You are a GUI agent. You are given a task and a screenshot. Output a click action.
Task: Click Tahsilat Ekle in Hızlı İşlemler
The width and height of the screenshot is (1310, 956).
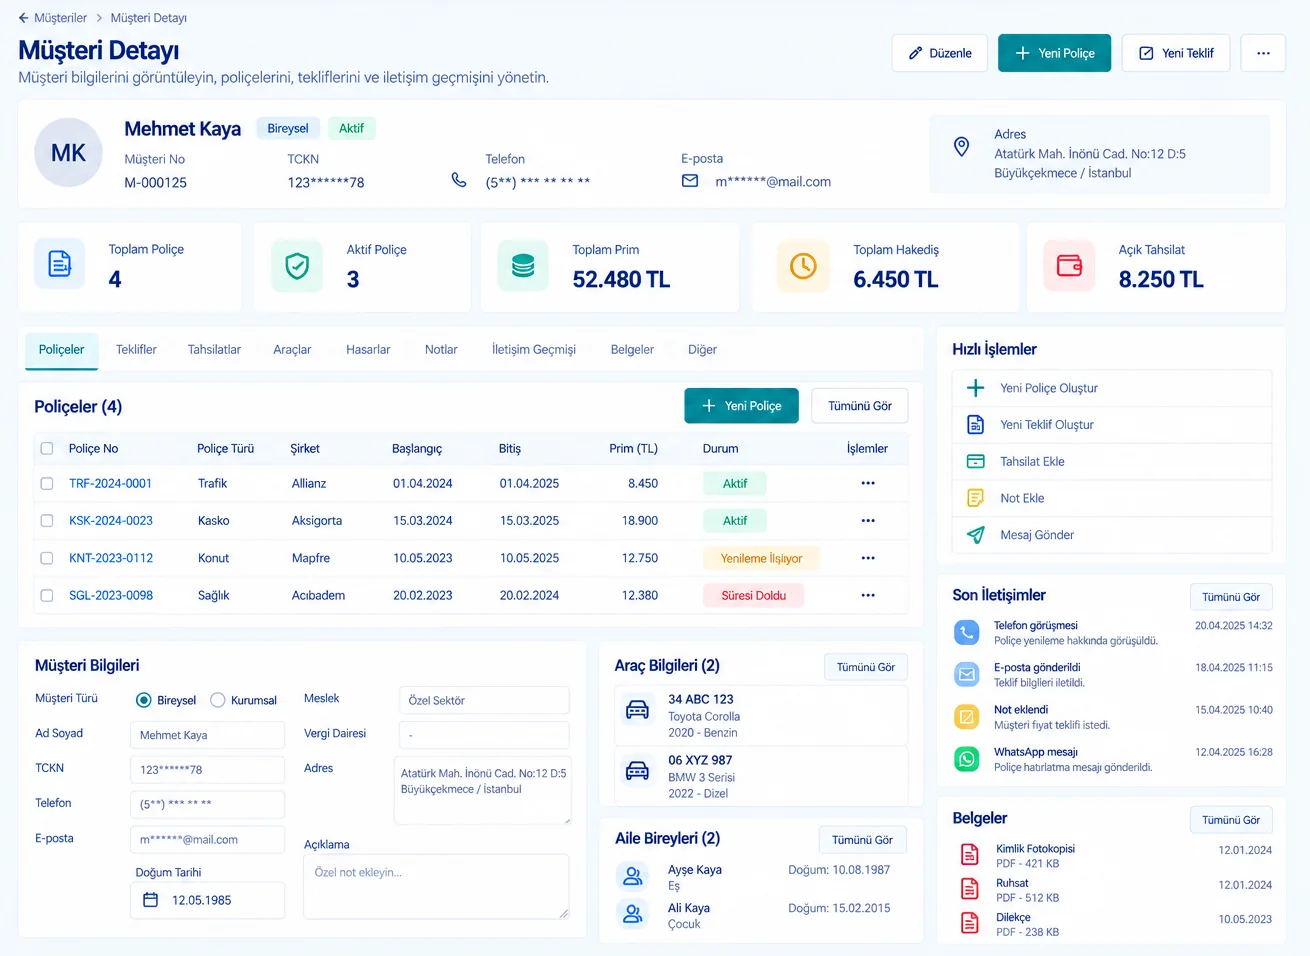tap(1112, 462)
